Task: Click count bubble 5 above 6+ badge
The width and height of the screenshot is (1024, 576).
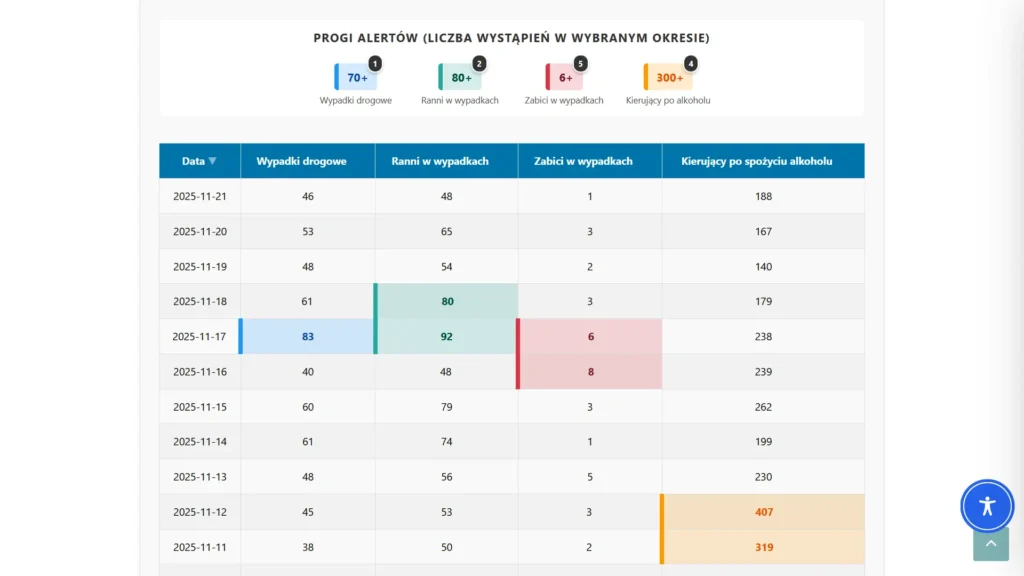Action: click(580, 63)
